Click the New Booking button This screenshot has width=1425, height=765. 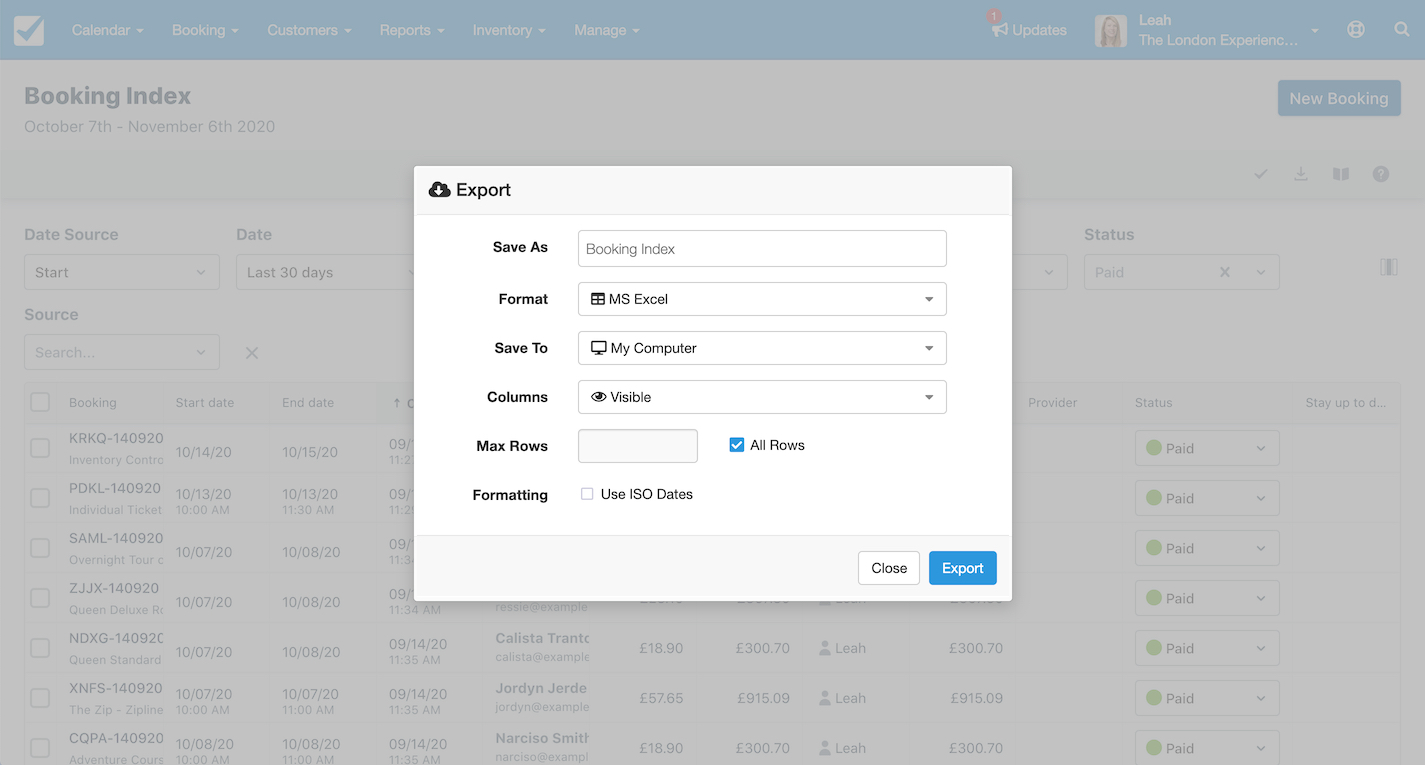coord(1339,98)
